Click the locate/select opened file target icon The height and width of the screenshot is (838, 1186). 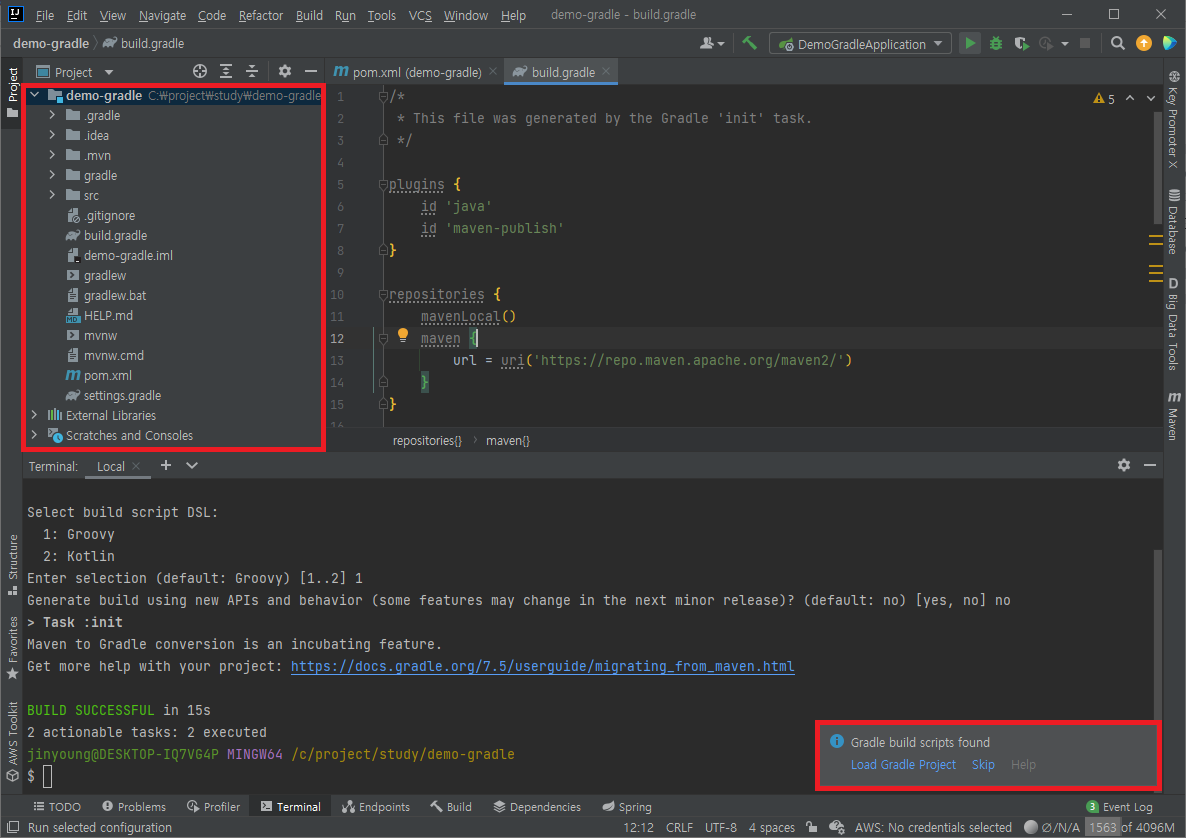200,71
